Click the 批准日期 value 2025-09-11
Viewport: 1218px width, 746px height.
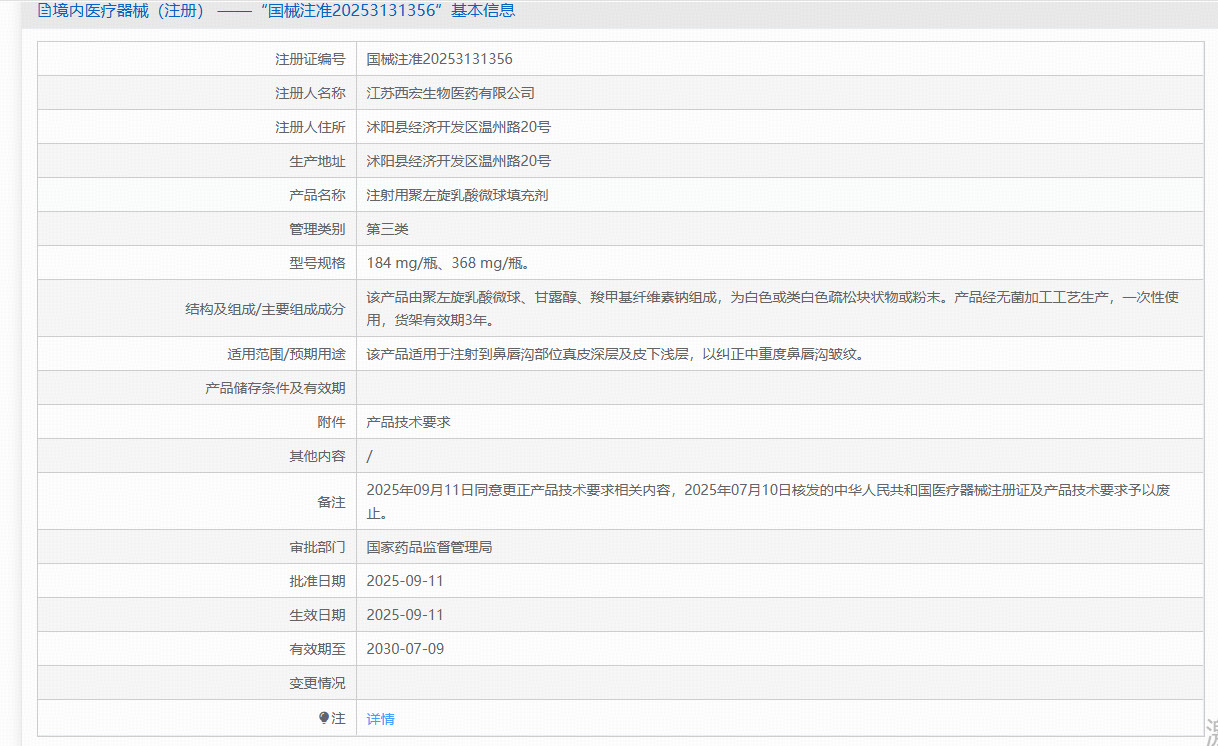click(x=405, y=581)
